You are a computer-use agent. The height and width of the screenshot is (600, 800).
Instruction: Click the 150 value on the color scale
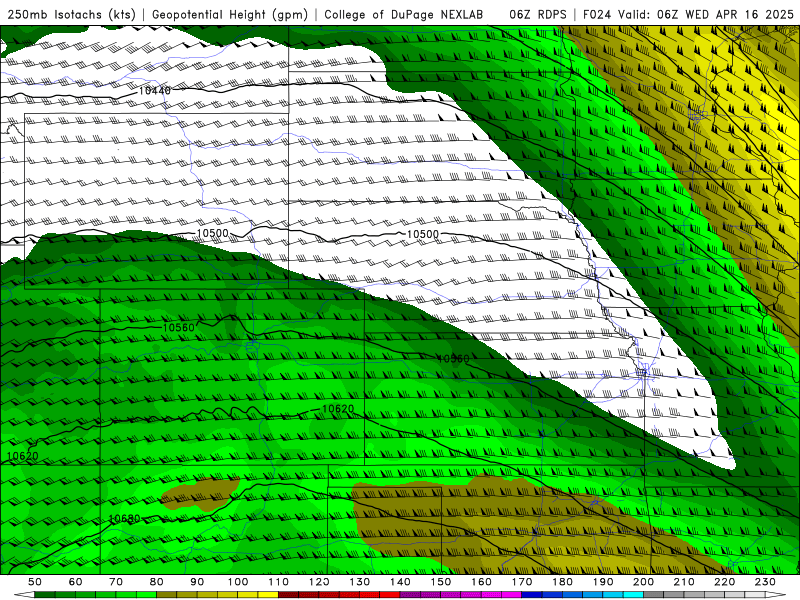pyautogui.click(x=441, y=582)
